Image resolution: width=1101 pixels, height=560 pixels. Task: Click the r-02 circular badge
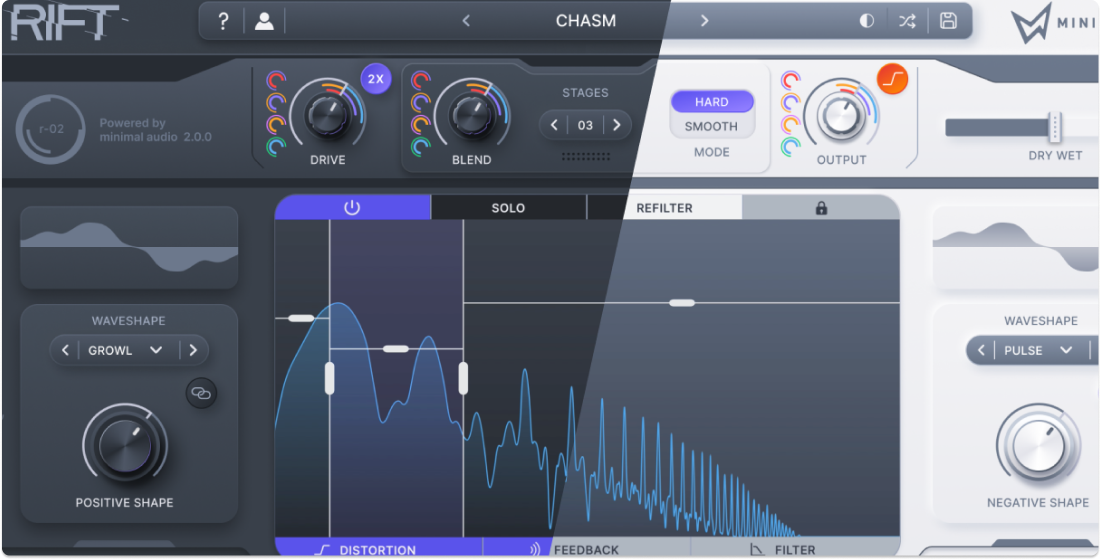tap(51, 129)
